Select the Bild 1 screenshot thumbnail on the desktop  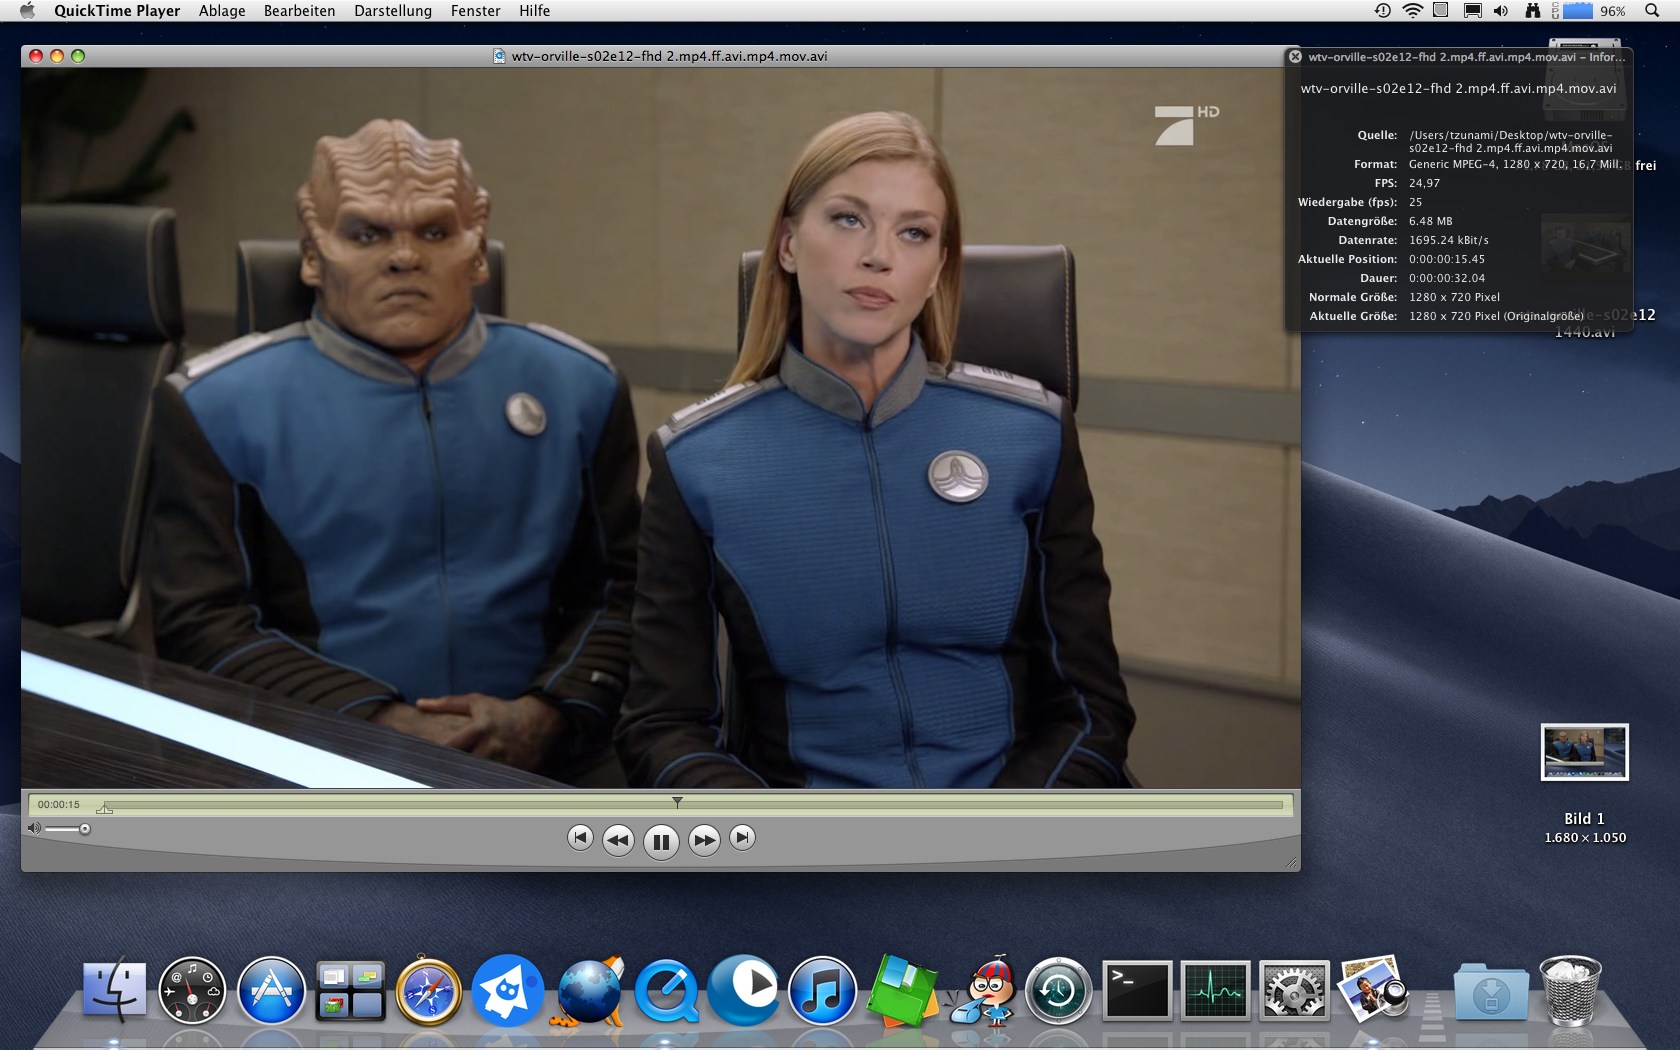pos(1585,752)
